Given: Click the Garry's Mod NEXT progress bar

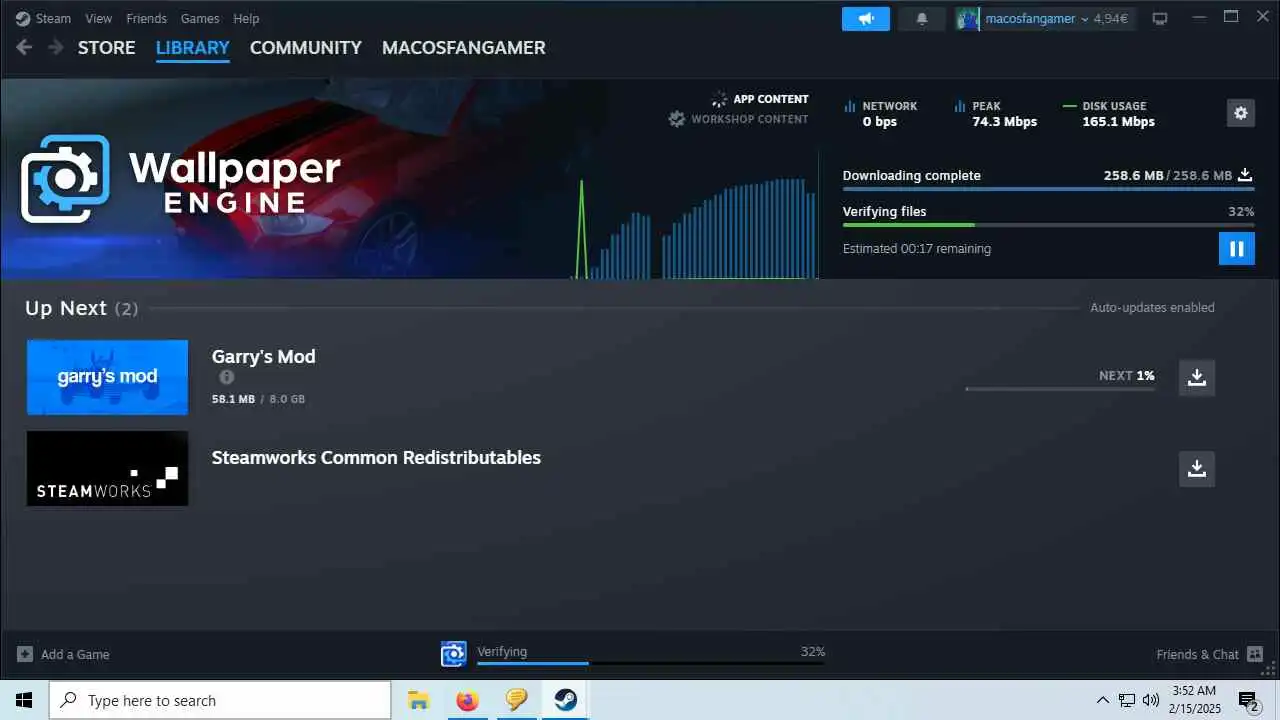Looking at the screenshot, I should (1060, 388).
